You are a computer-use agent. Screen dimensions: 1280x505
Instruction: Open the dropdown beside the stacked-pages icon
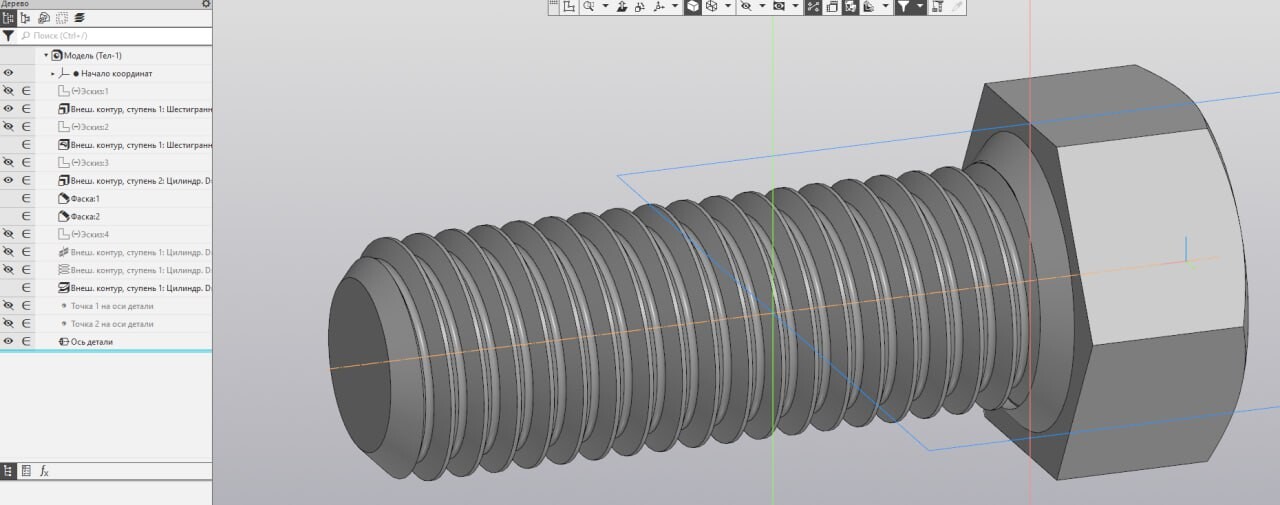click(886, 6)
